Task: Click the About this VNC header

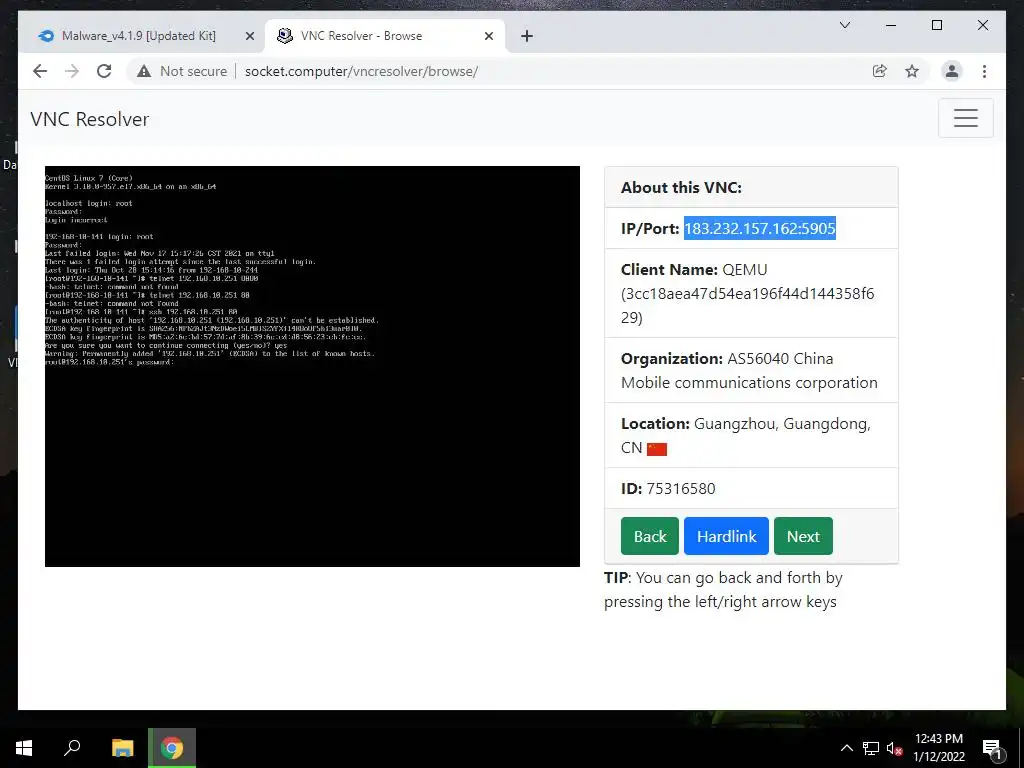Action: pyautogui.click(x=681, y=187)
